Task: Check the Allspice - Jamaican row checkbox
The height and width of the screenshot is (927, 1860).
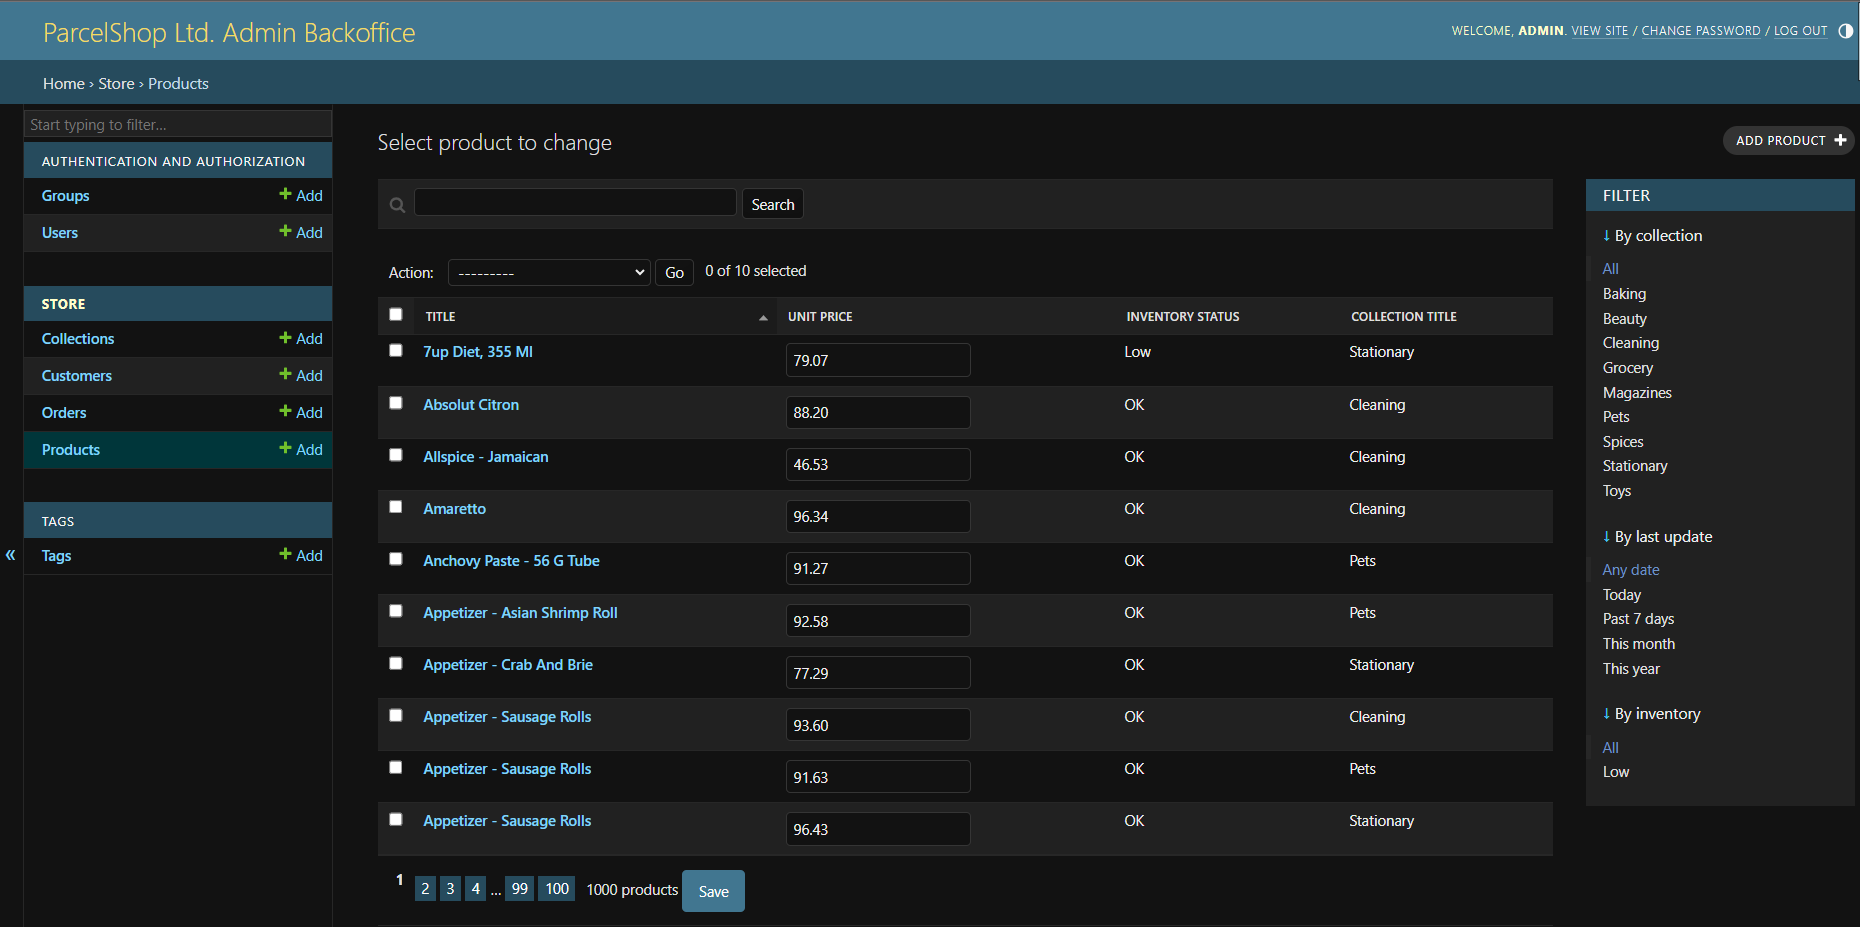Action: [396, 455]
